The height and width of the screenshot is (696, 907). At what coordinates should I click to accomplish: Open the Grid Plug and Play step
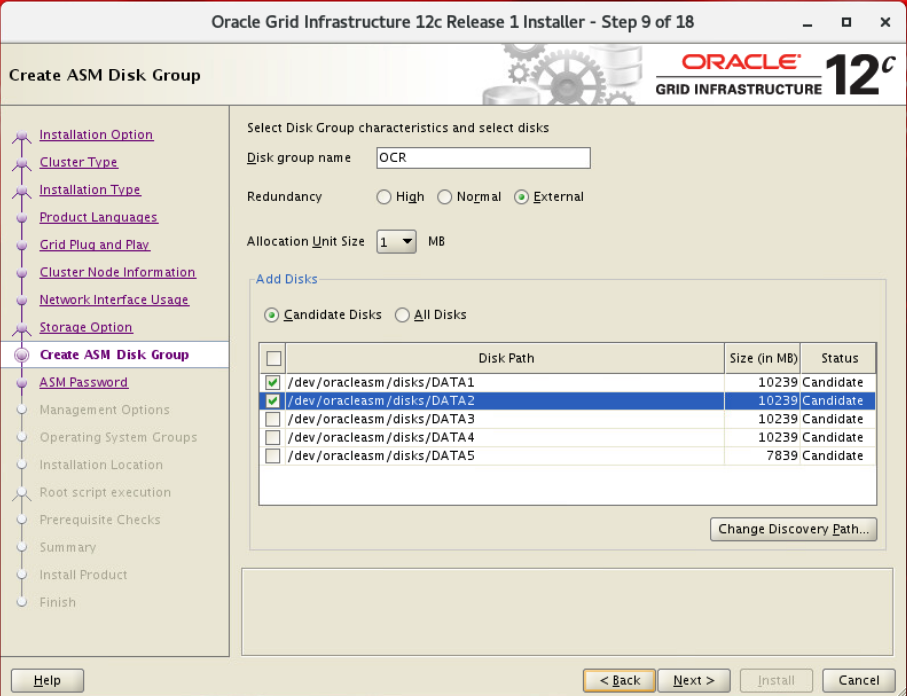(x=94, y=245)
